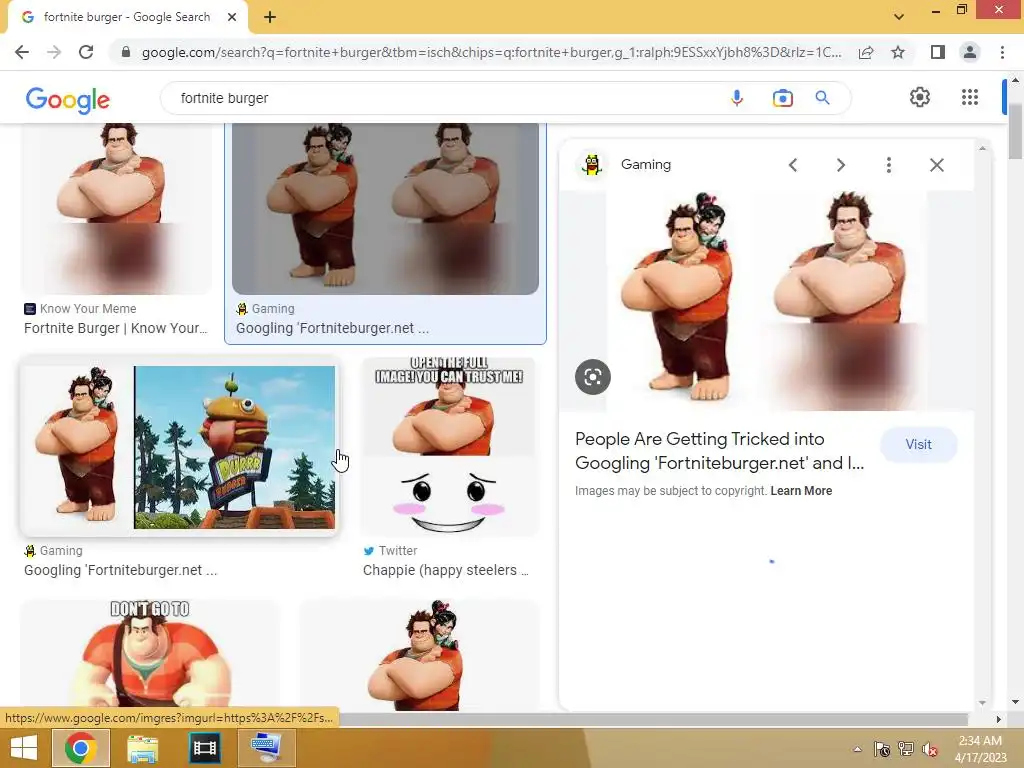Click the page vertical scrollbar thumb
Screen dimensions: 1024x768
1016,131
